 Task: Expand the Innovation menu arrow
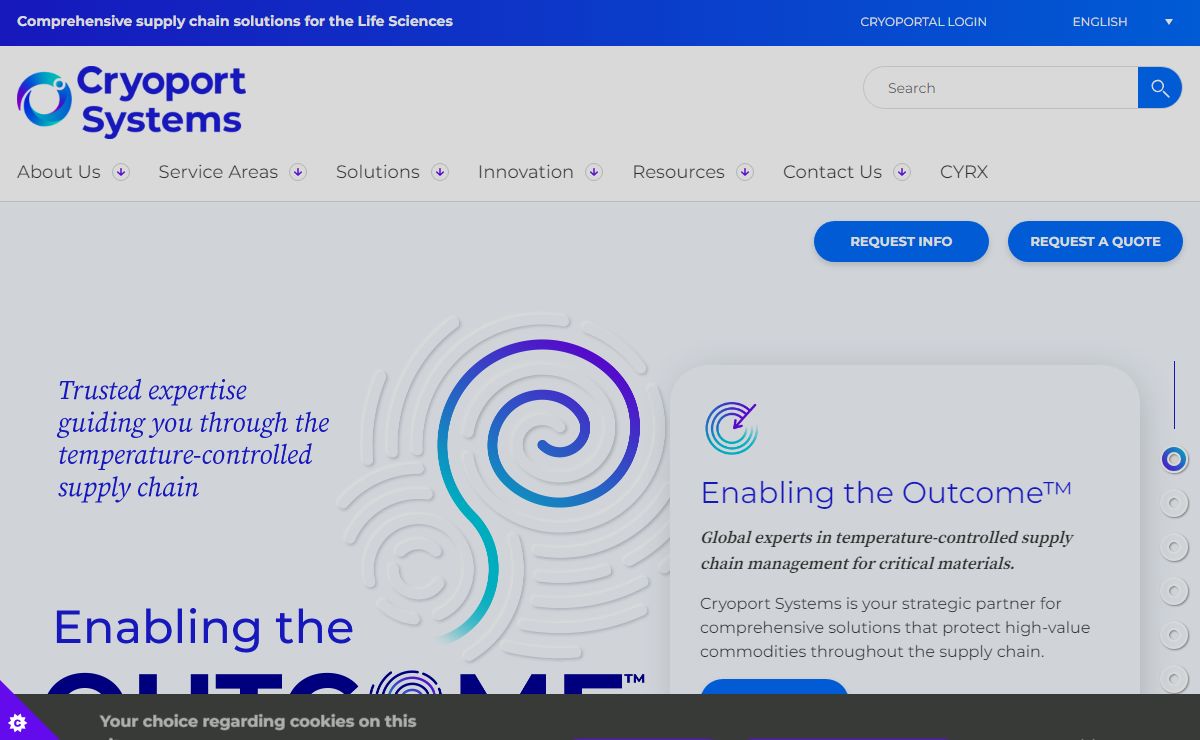point(594,172)
